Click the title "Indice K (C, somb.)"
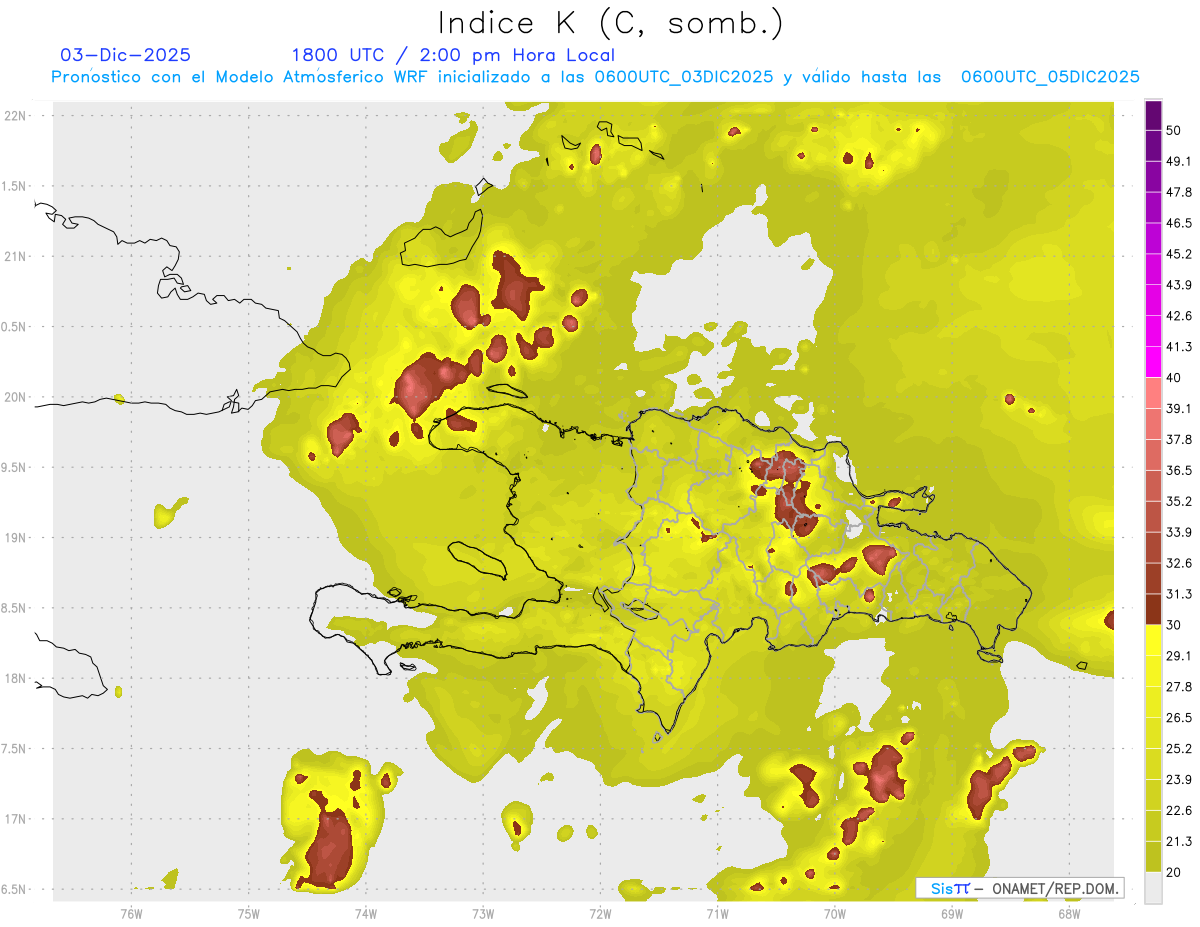Screen dimensions: 1200x927 tap(610, 23)
